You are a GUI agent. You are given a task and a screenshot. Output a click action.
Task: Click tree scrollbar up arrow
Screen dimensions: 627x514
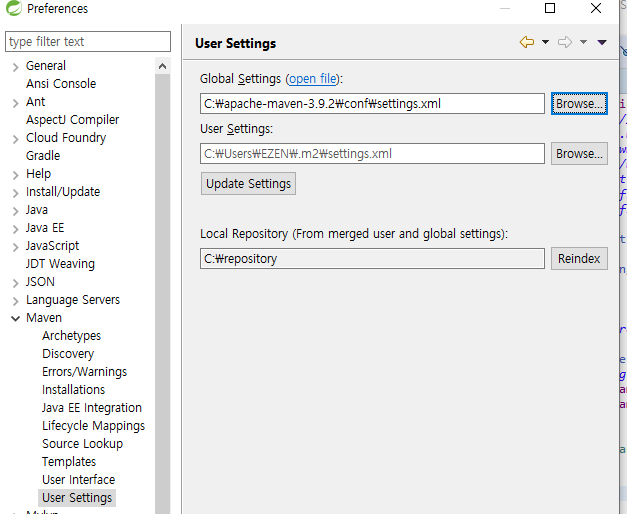[162, 66]
